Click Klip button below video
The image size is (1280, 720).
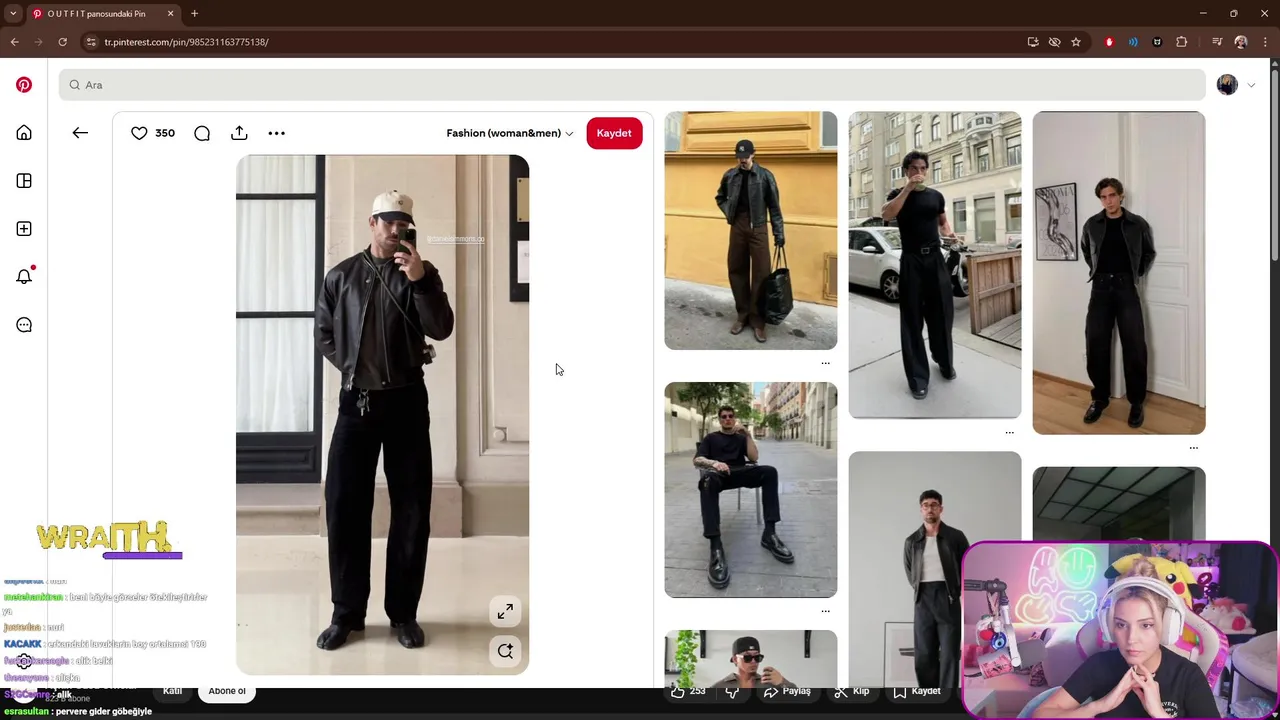(852, 691)
